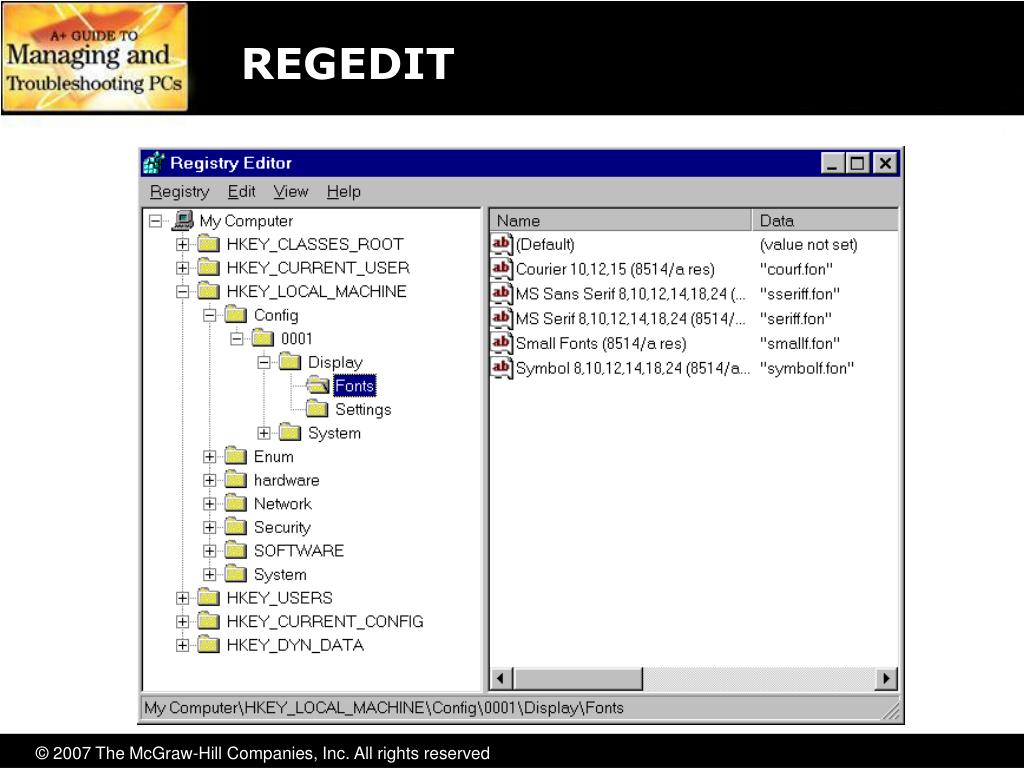This screenshot has height=768, width=1024.
Task: Click the HKEY_CLASSES_ROOT folder icon
Action: pos(208,244)
